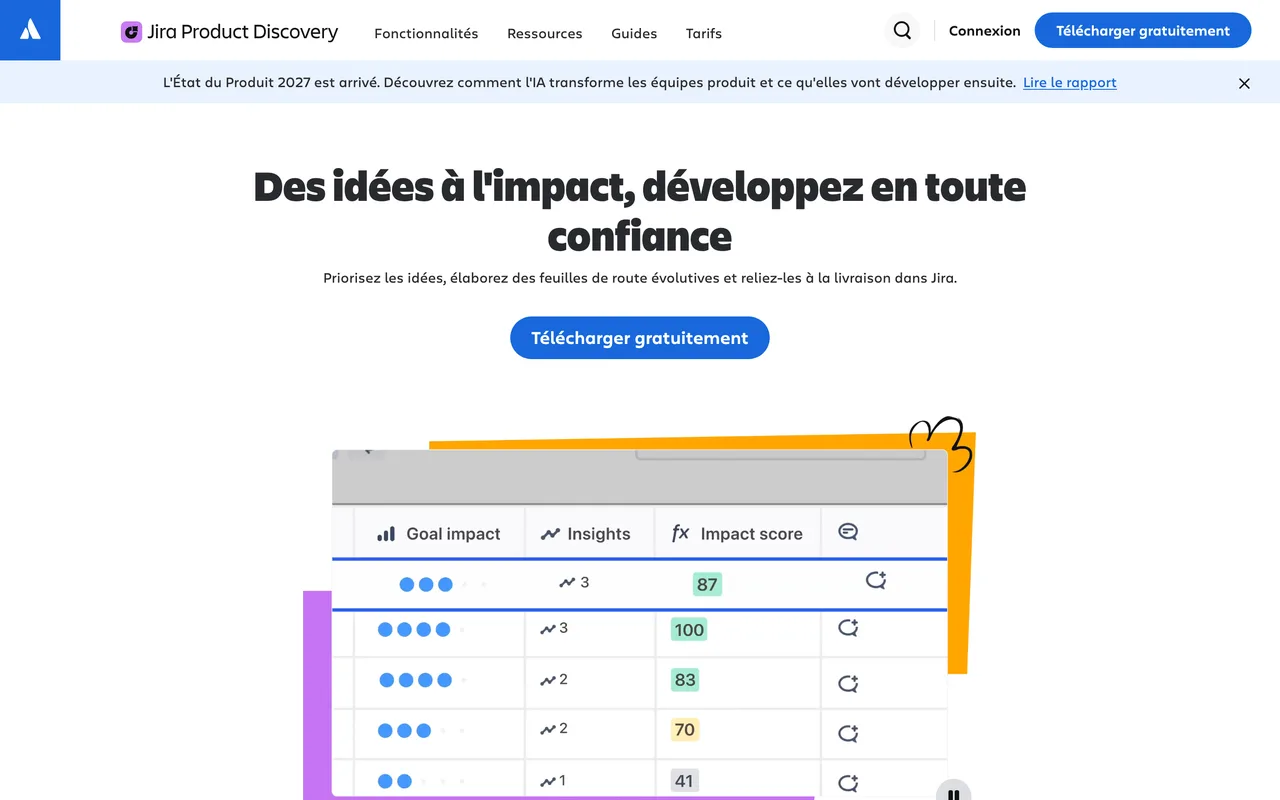This screenshot has height=800, width=1280.
Task: Select the Impact score value 87
Action: click(x=707, y=584)
